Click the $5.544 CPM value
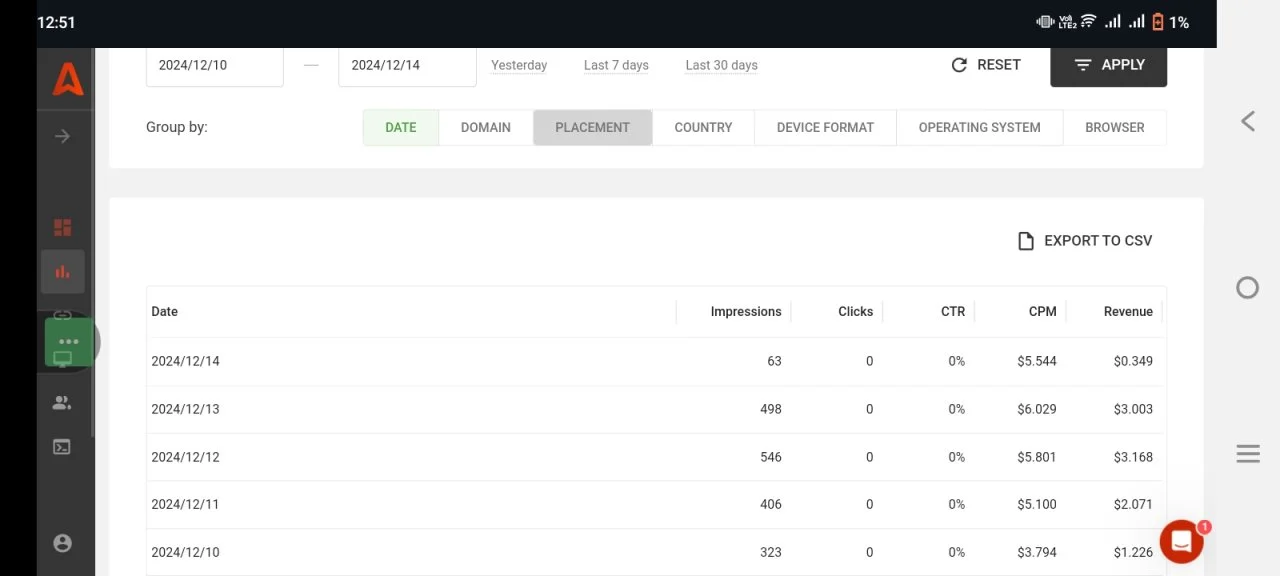The height and width of the screenshot is (576, 1280). pos(1037,361)
